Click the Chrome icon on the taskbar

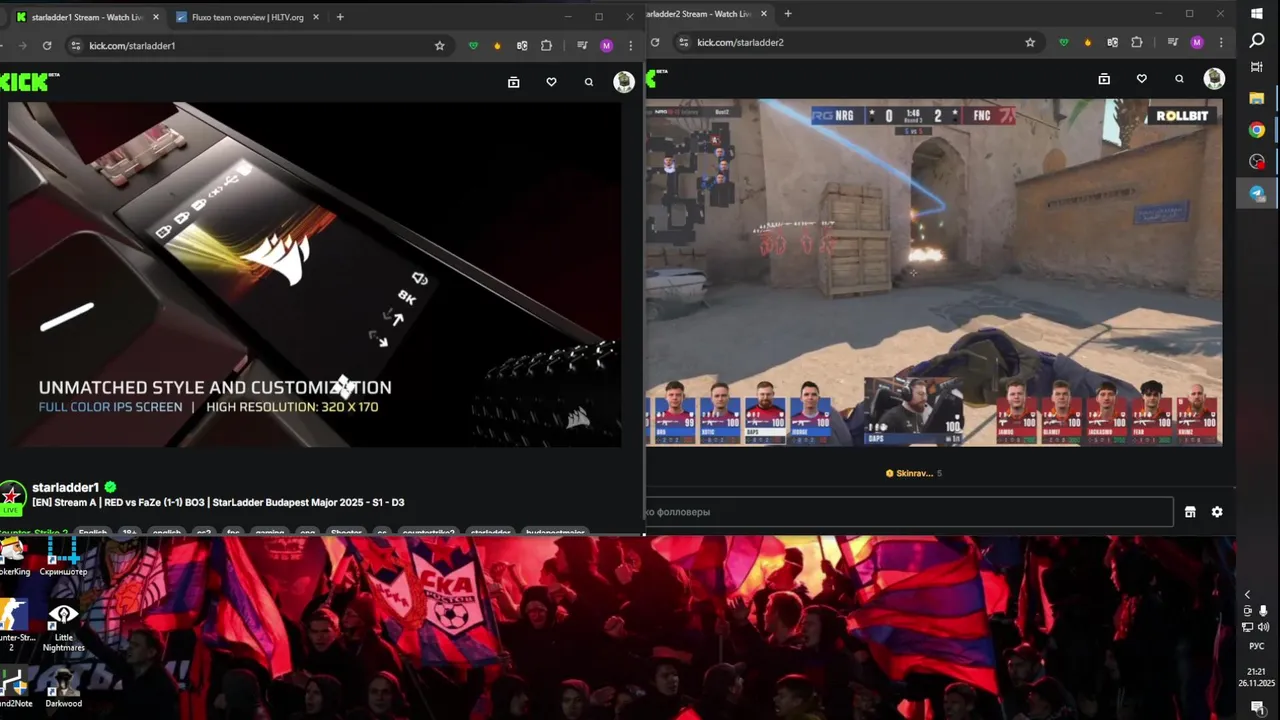[1257, 130]
